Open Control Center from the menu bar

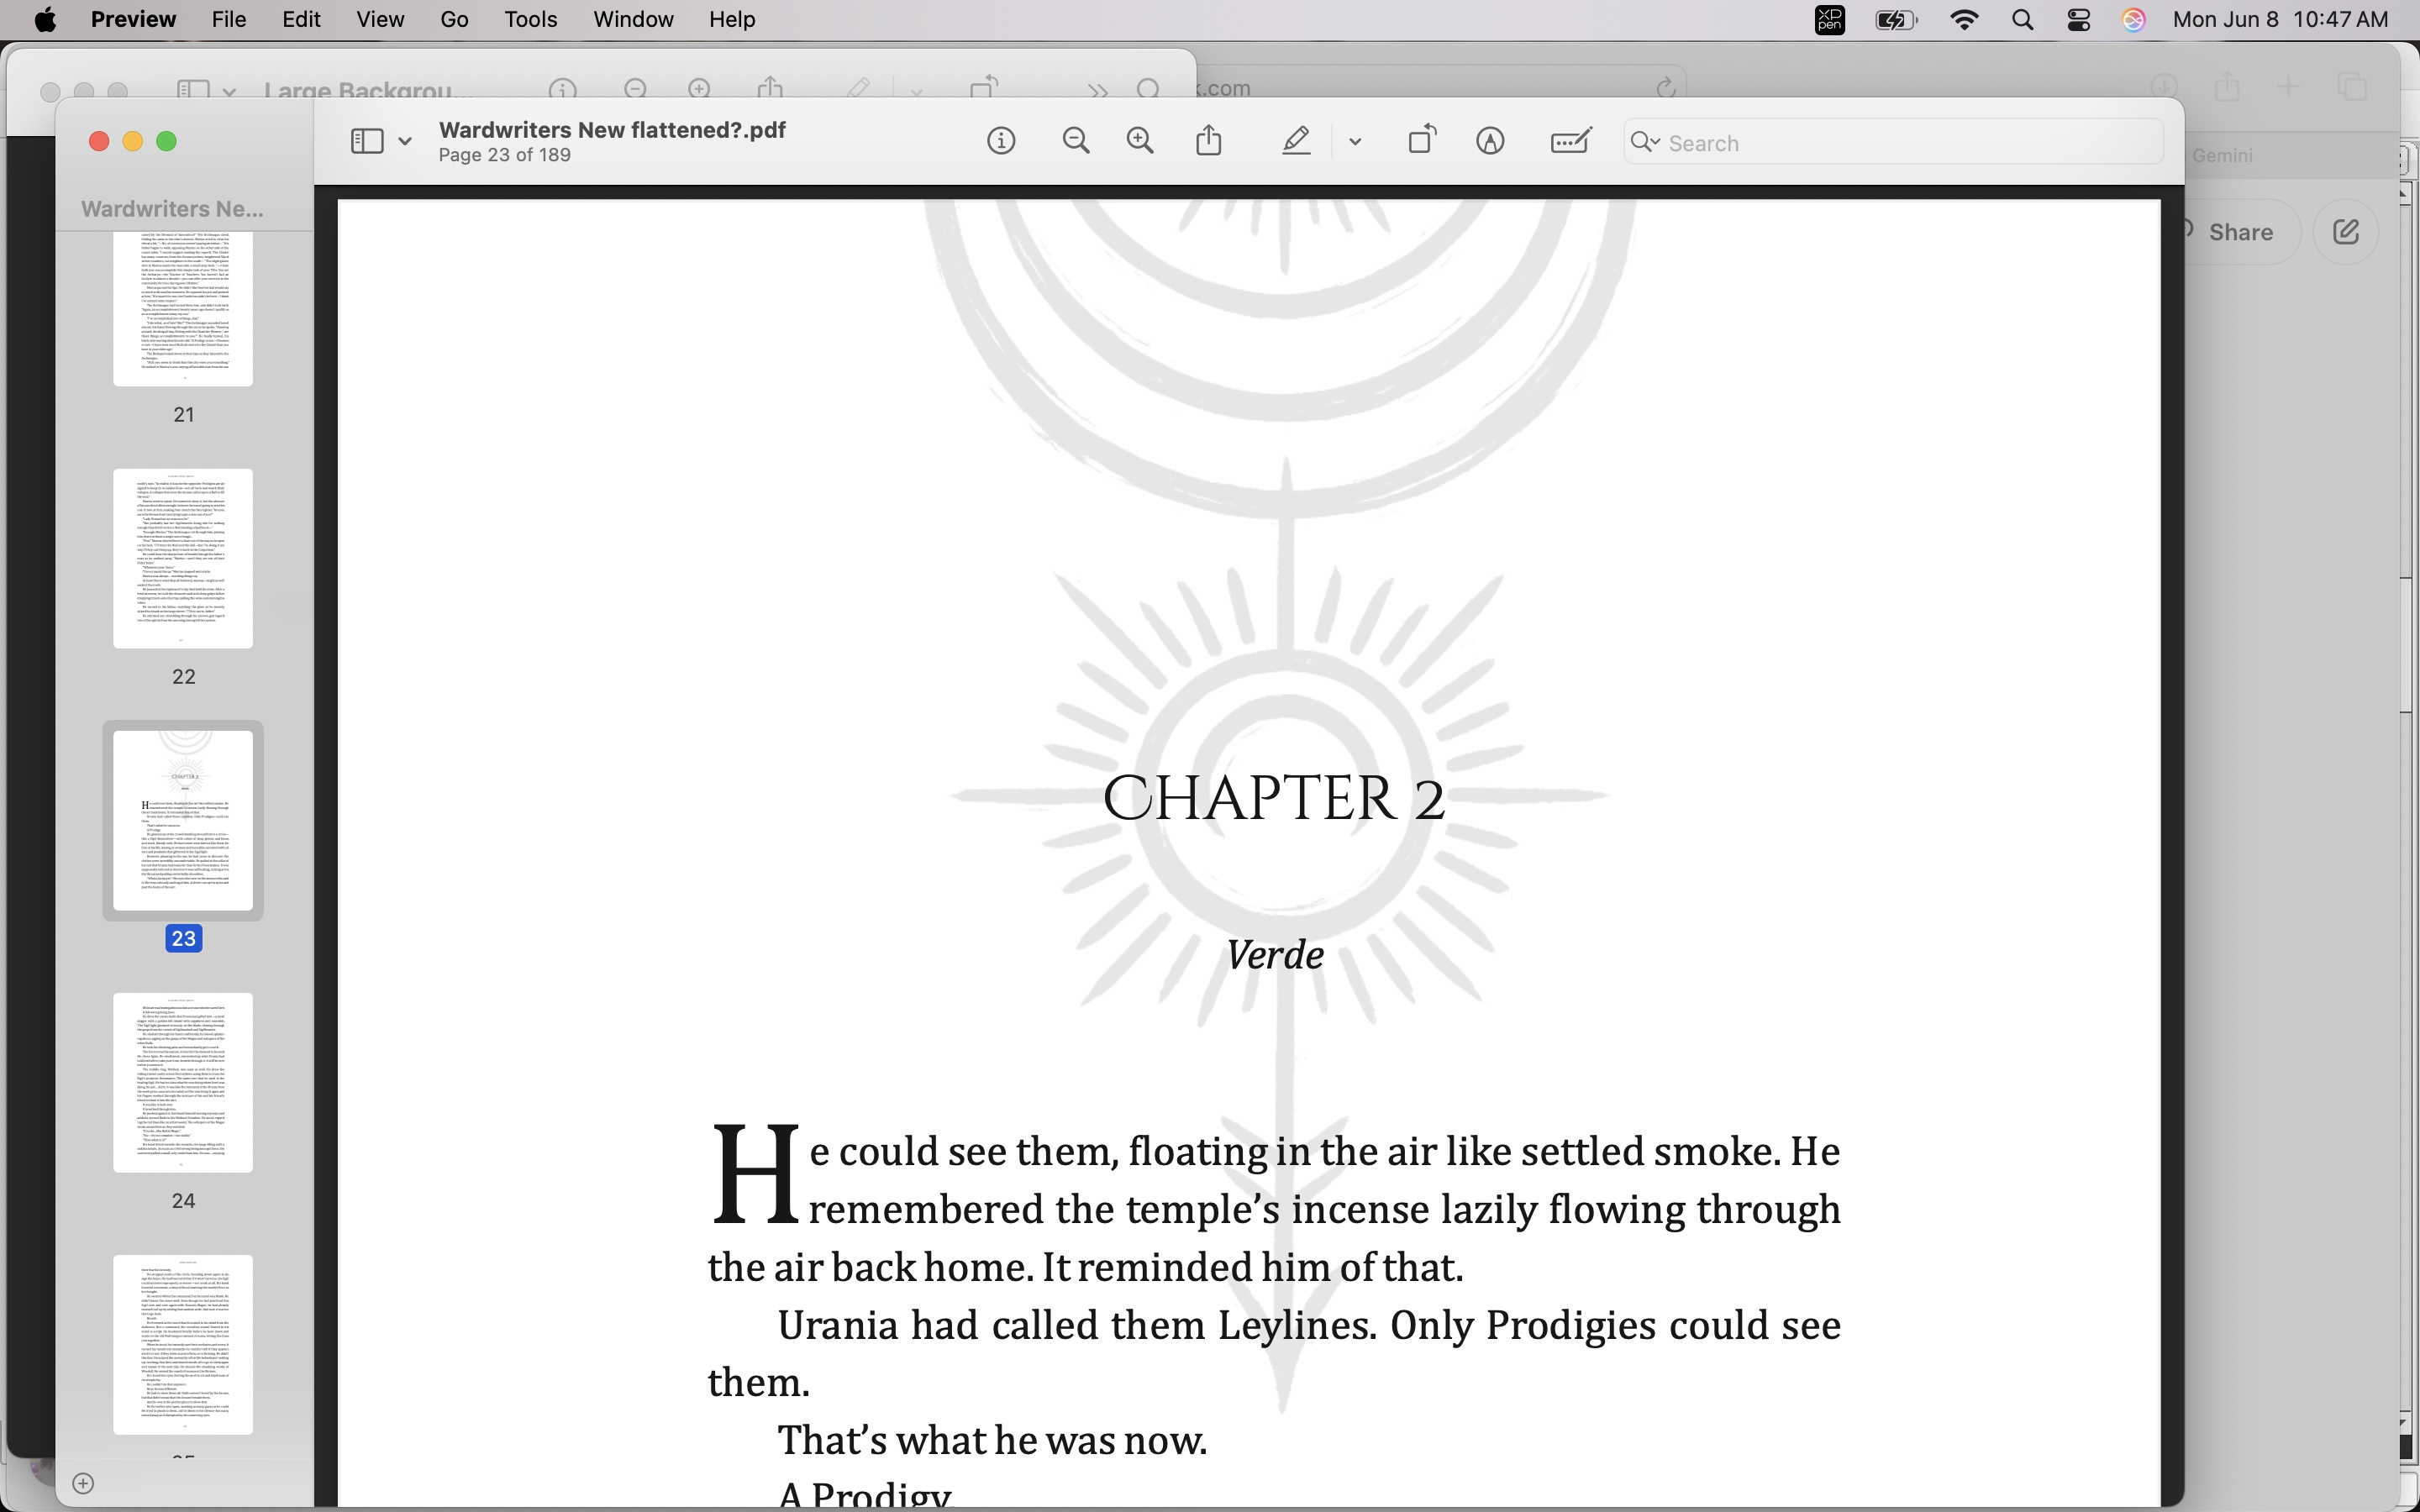(x=2078, y=20)
